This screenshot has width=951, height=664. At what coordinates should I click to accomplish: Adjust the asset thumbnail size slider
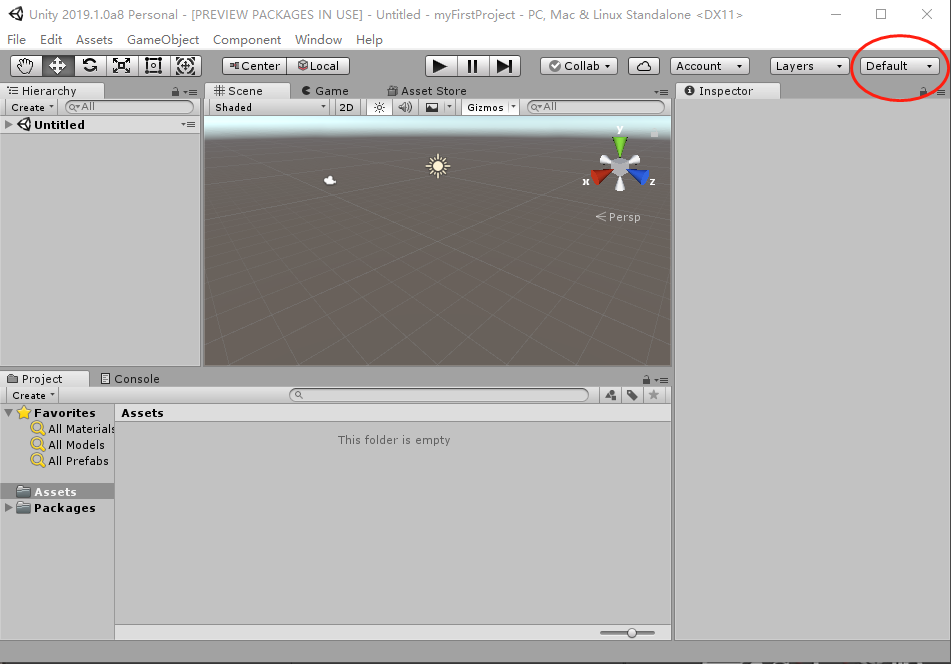(x=630, y=632)
